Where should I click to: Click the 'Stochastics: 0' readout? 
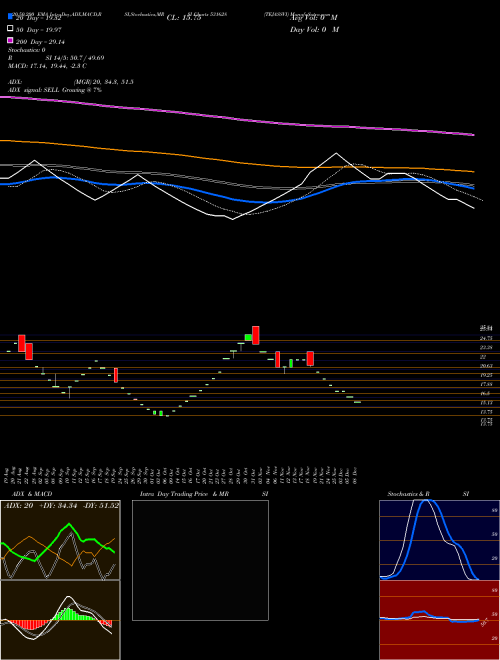coord(27,50)
